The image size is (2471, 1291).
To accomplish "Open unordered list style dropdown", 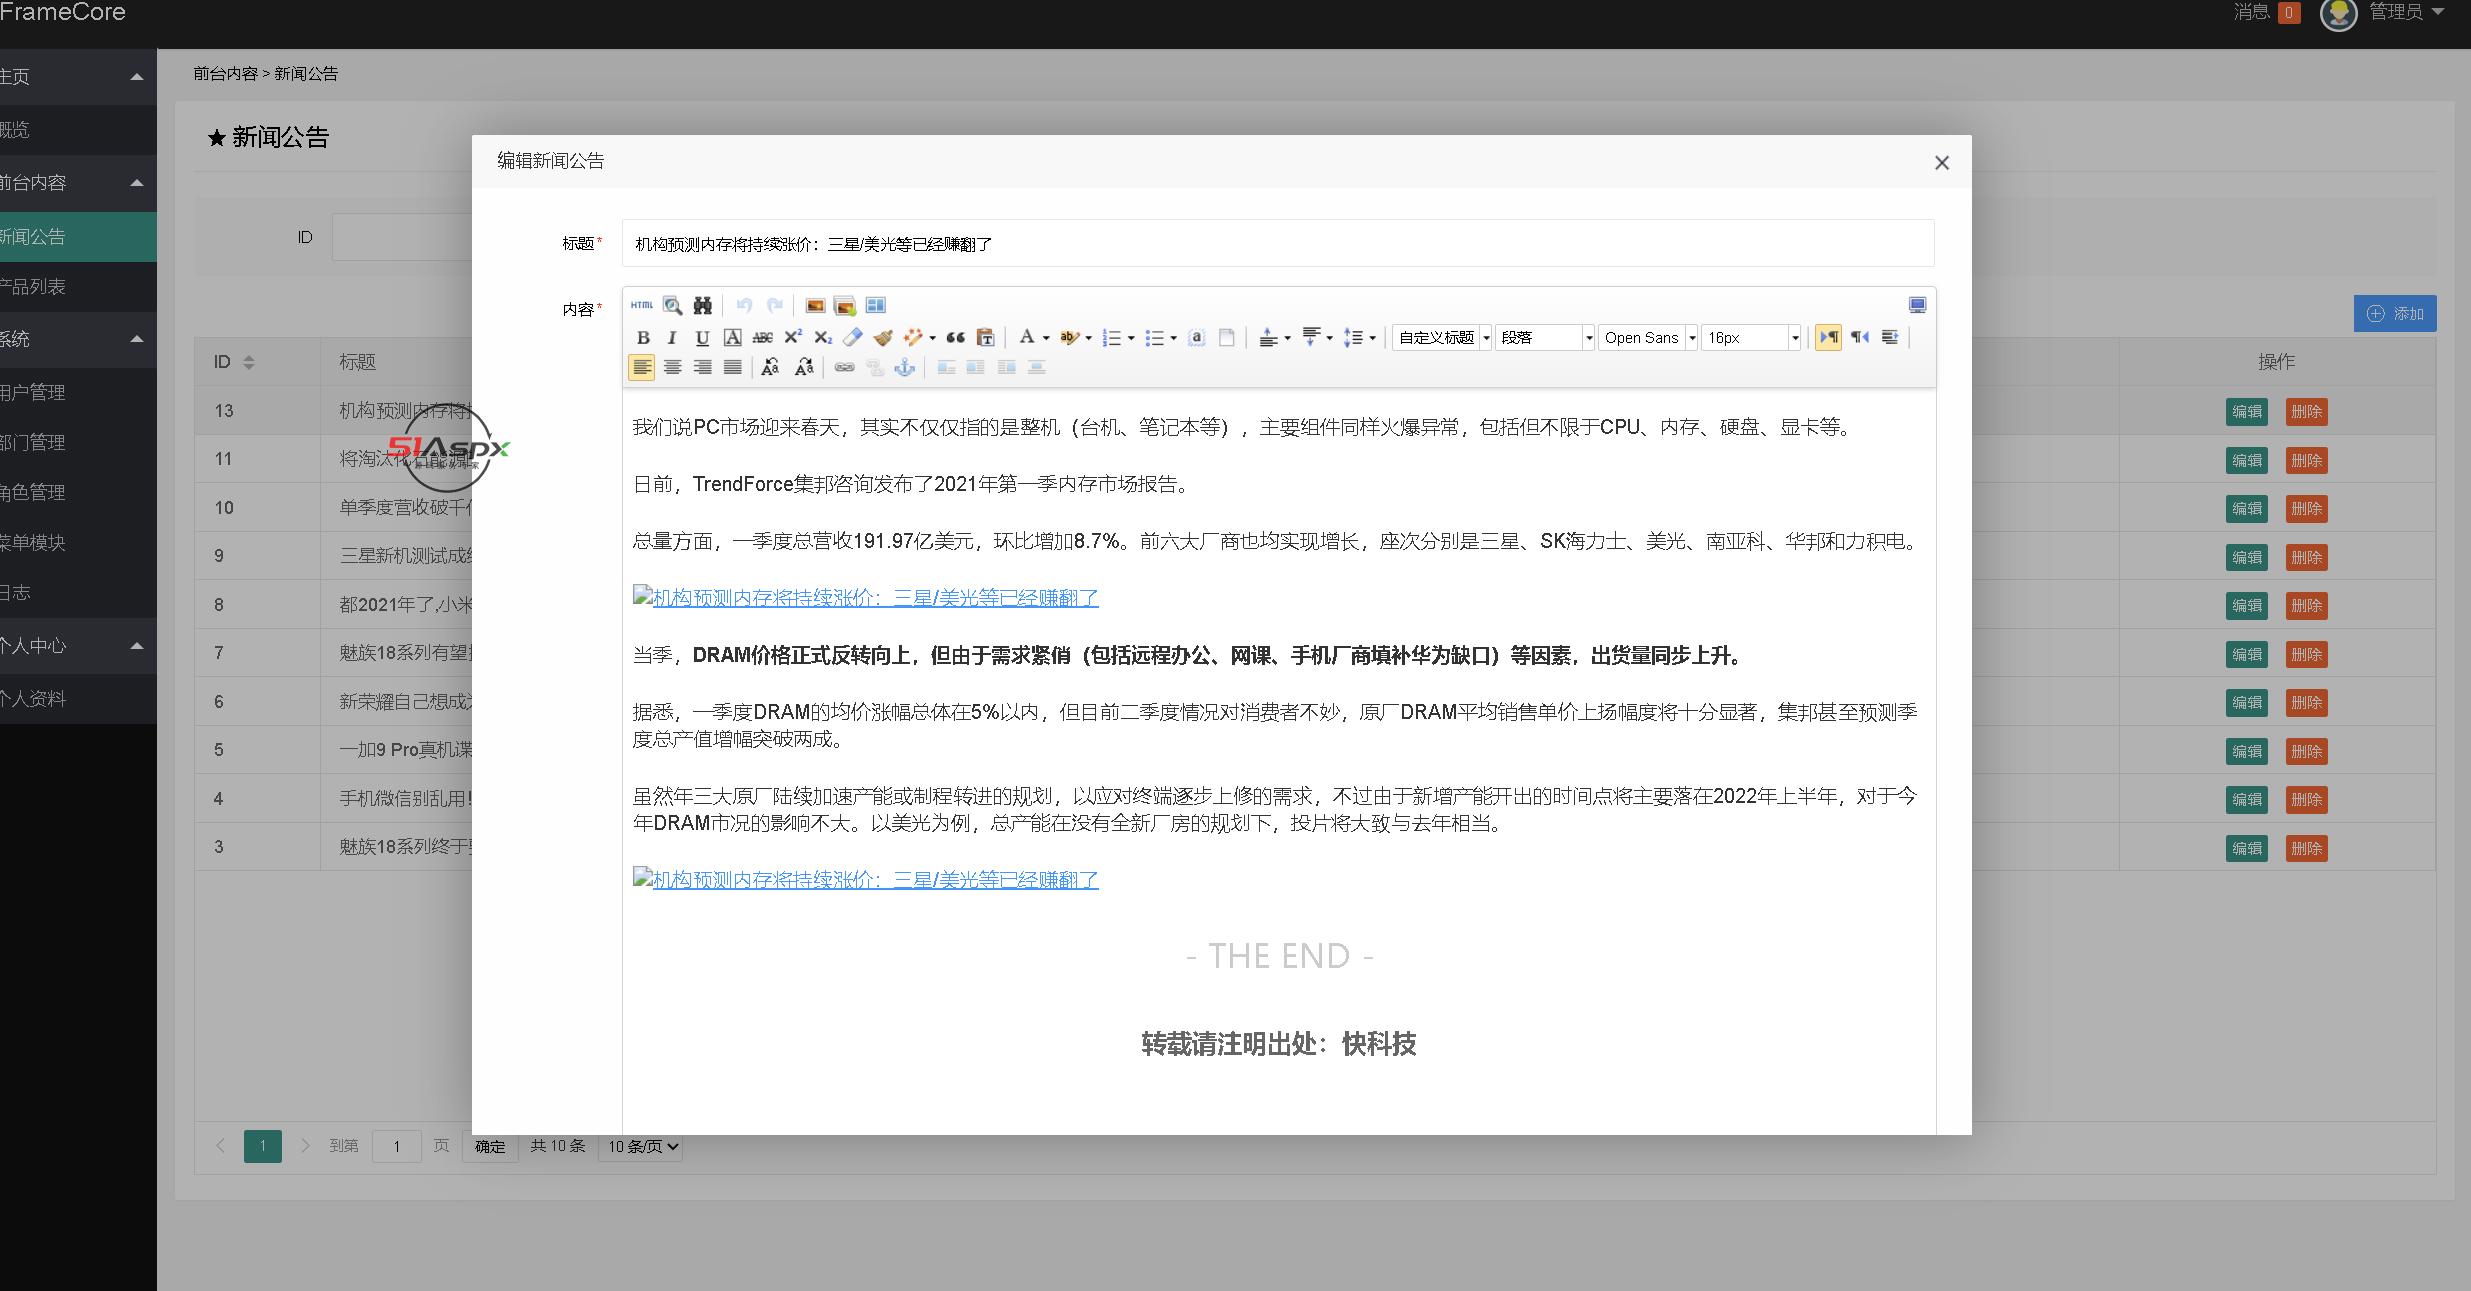I will pos(1173,338).
